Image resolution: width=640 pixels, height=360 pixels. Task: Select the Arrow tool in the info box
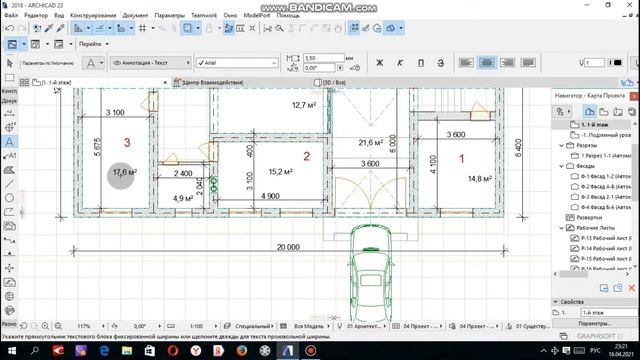pos(10,63)
